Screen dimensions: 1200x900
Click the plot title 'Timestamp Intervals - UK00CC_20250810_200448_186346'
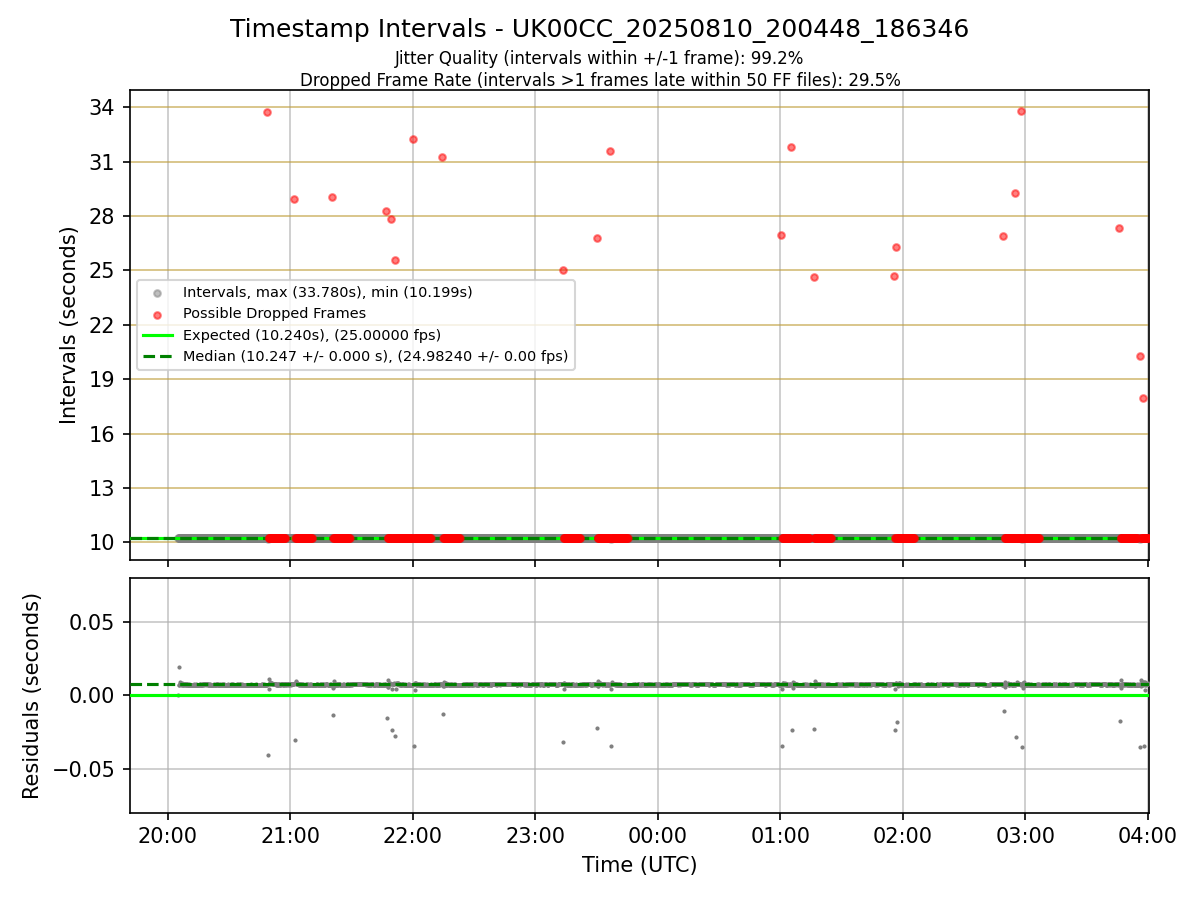(599, 29)
